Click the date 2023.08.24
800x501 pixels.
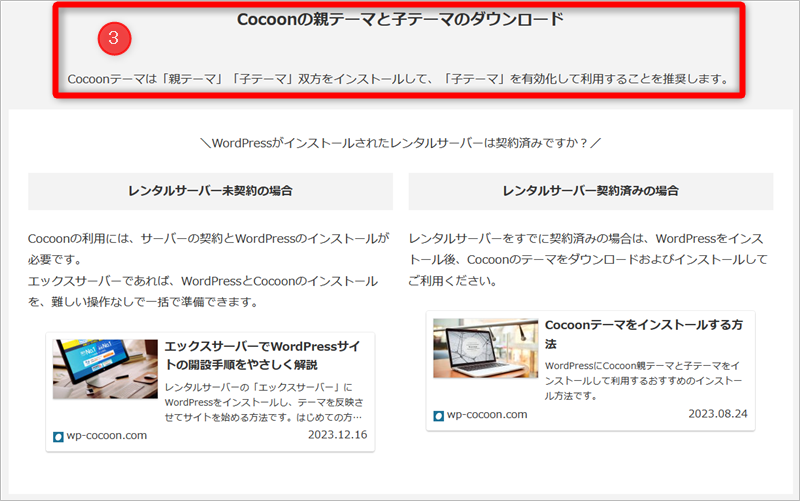coord(718,414)
